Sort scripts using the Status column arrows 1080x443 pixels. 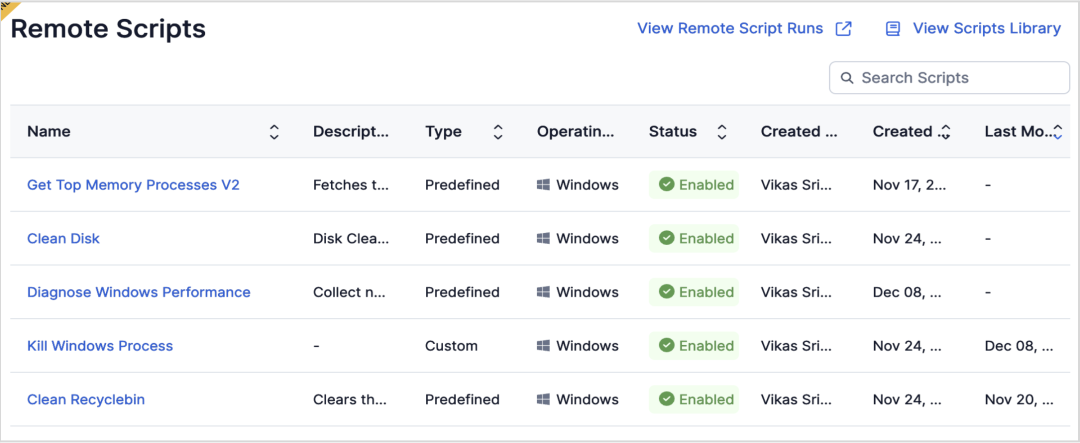click(x=722, y=132)
